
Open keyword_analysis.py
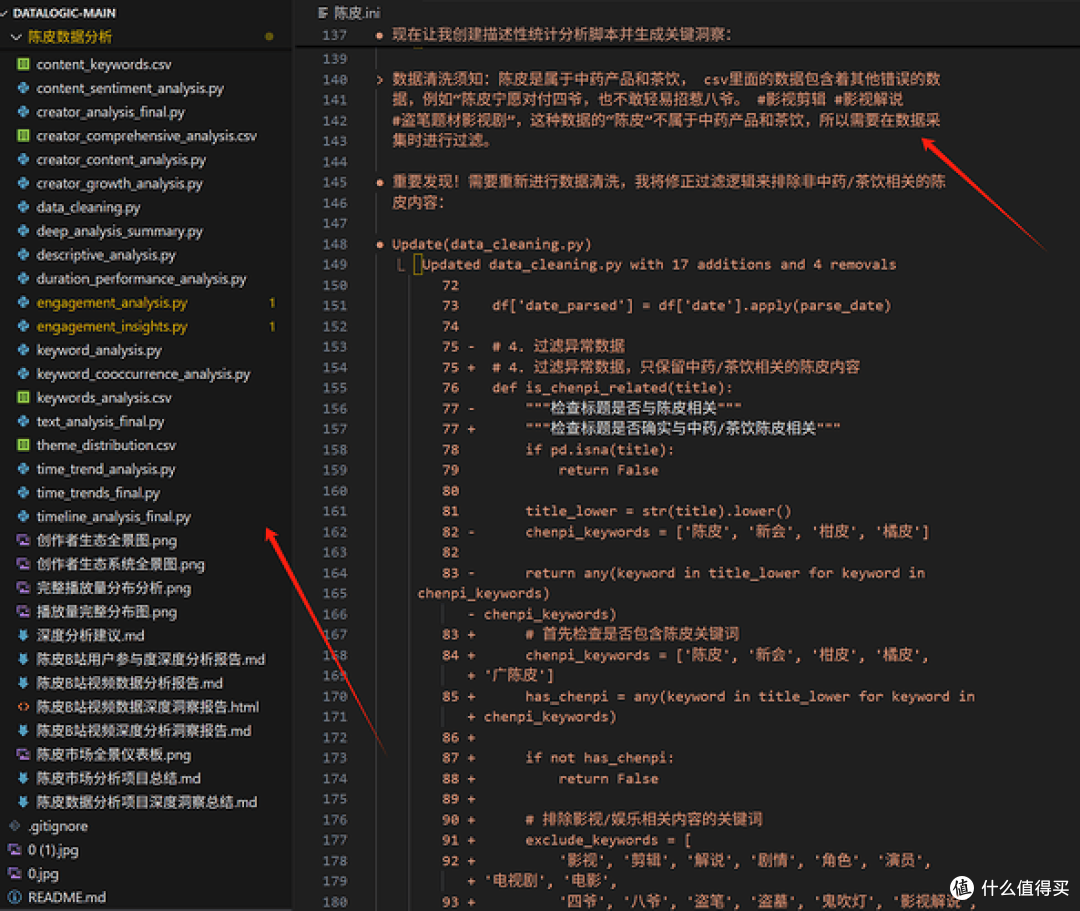coord(98,350)
